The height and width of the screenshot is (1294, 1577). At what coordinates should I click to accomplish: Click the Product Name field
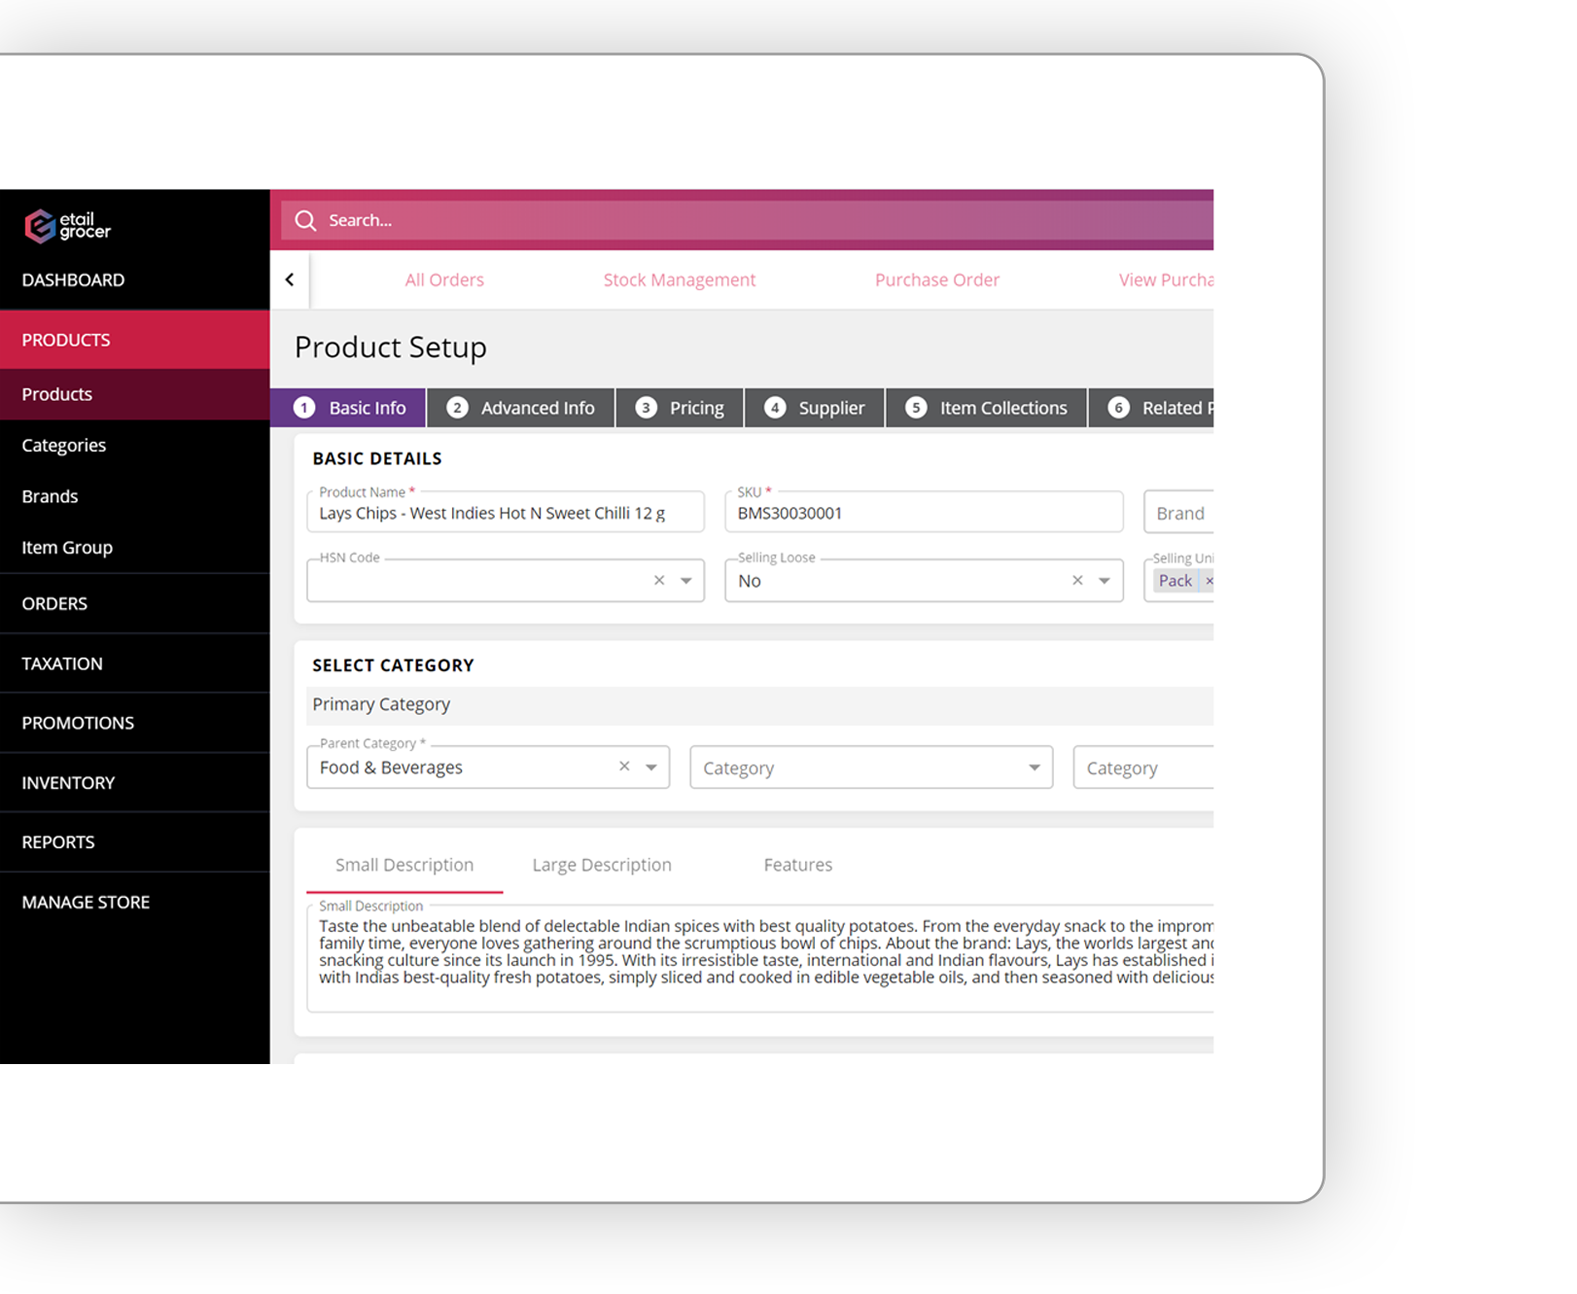[x=505, y=511]
